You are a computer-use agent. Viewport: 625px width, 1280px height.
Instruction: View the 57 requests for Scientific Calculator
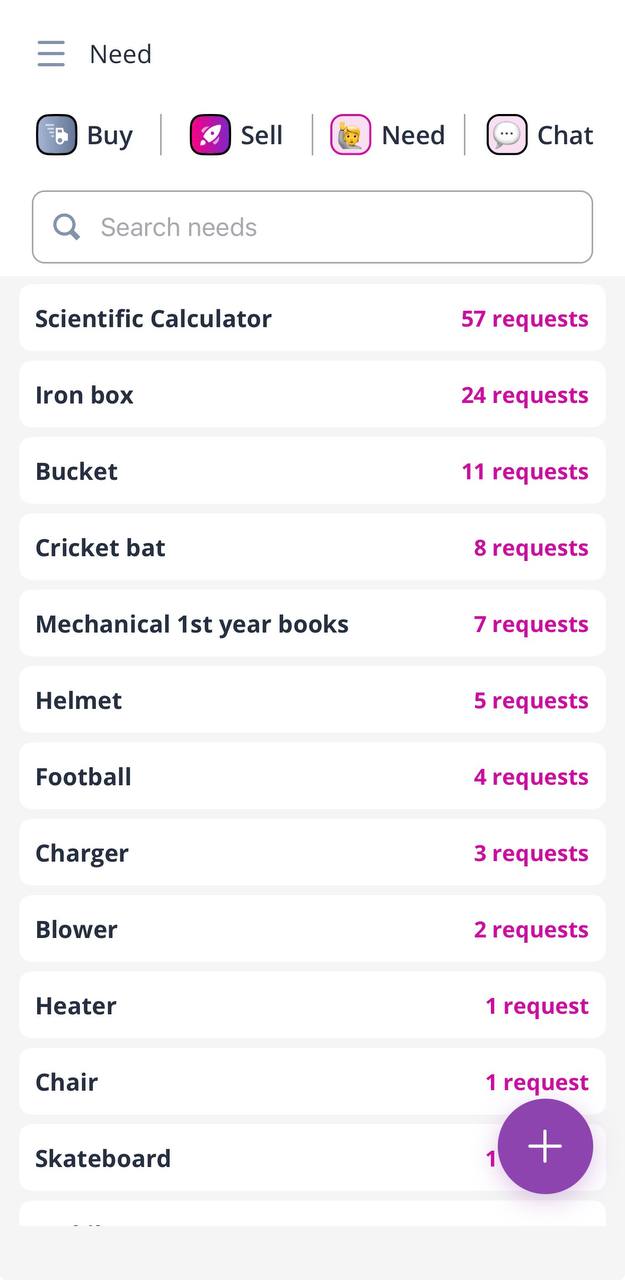pos(526,318)
